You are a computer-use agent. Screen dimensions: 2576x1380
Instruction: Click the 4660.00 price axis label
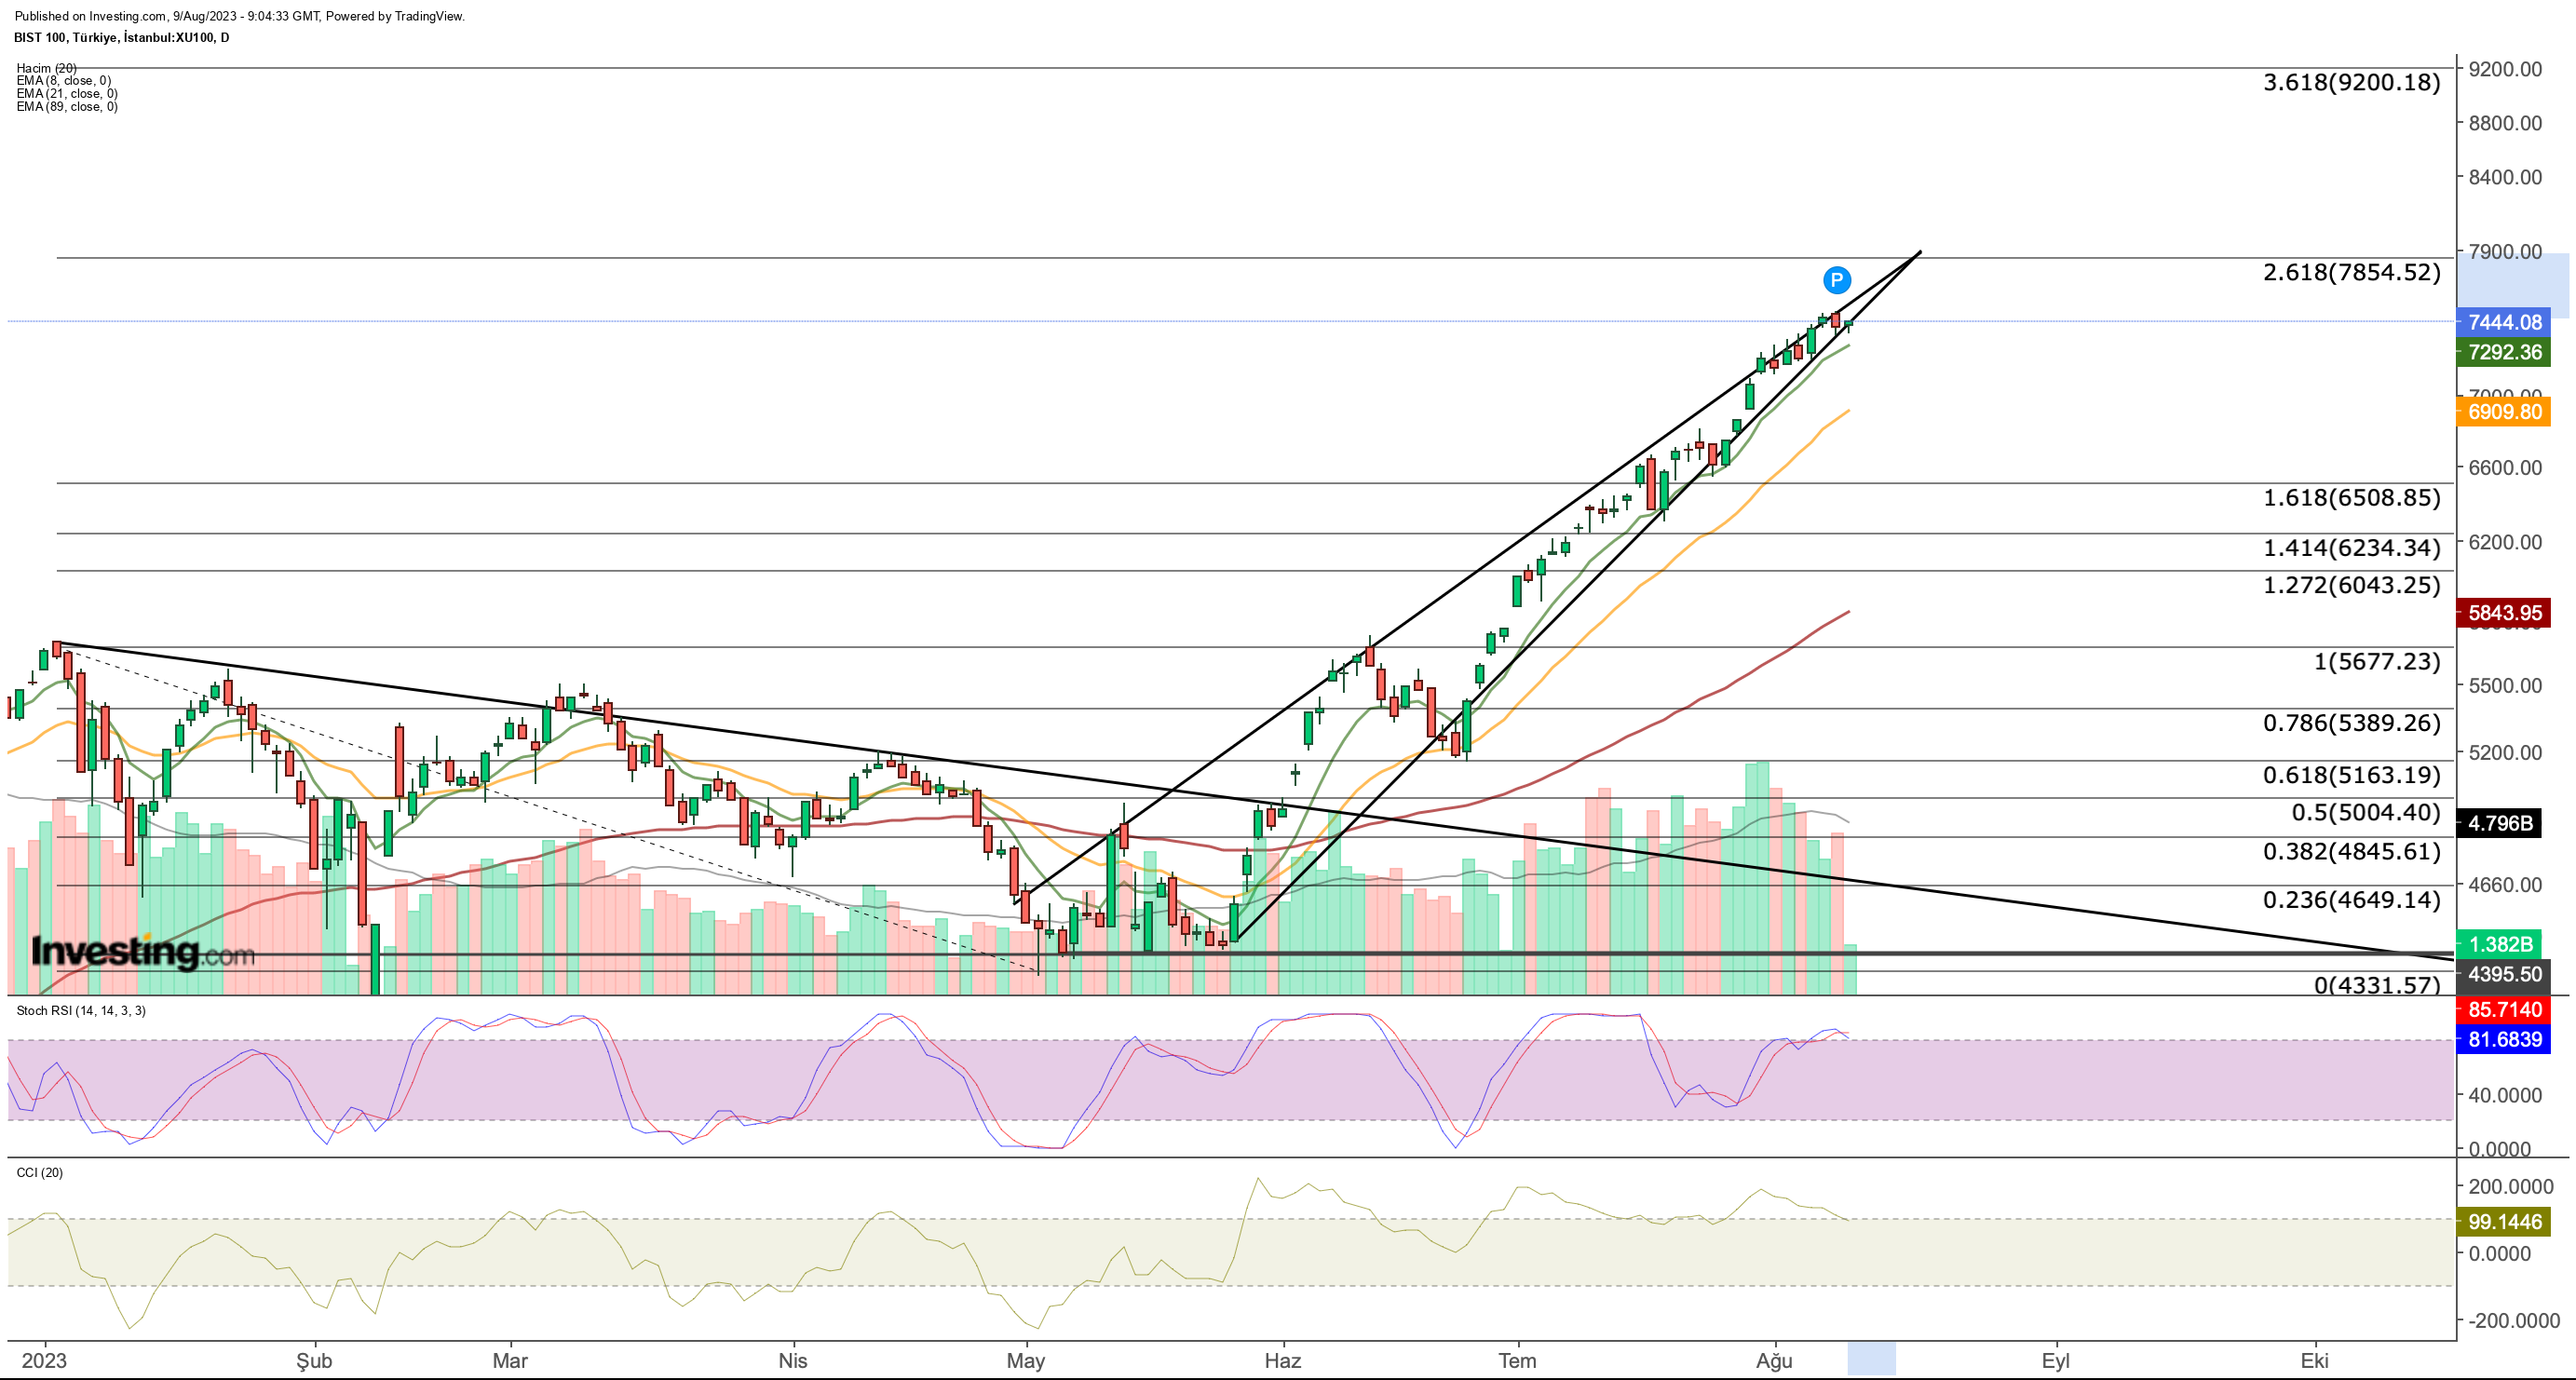click(x=2505, y=885)
